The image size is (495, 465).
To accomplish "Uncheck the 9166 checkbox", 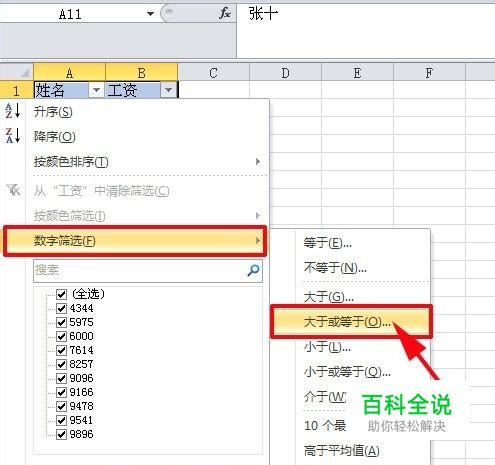I will (x=61, y=392).
